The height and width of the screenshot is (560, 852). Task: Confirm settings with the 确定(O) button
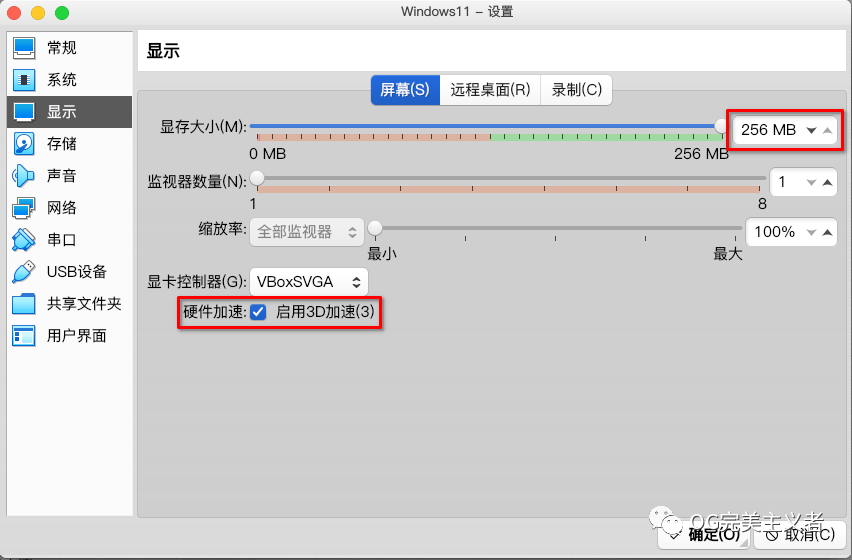tap(704, 534)
